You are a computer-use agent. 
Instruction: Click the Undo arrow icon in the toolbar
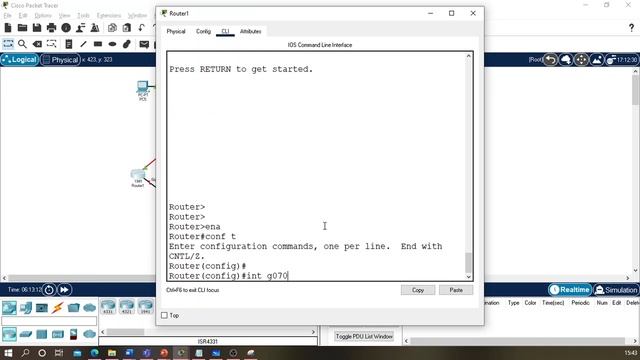(x=141, y=28)
